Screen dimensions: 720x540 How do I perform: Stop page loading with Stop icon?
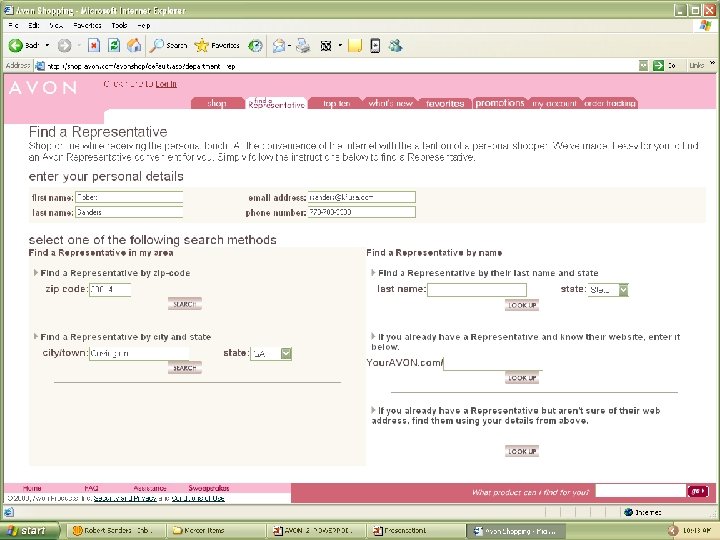pyautogui.click(x=94, y=45)
